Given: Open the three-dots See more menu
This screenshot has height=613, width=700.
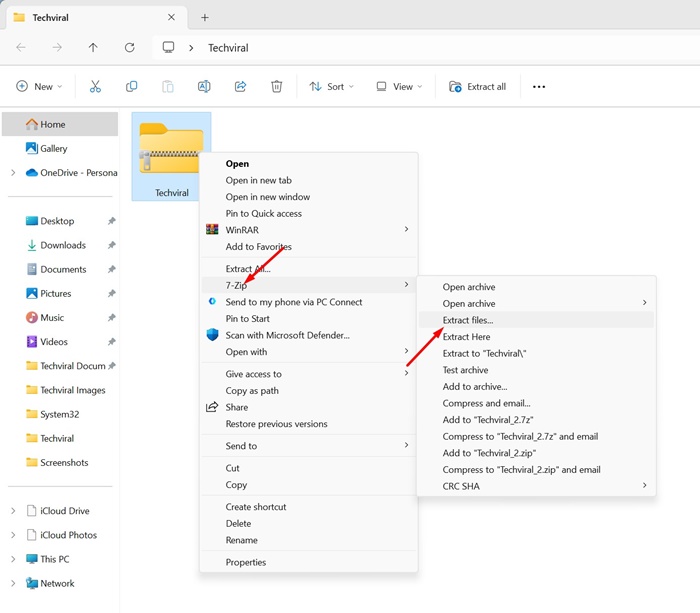Looking at the screenshot, I should point(539,87).
